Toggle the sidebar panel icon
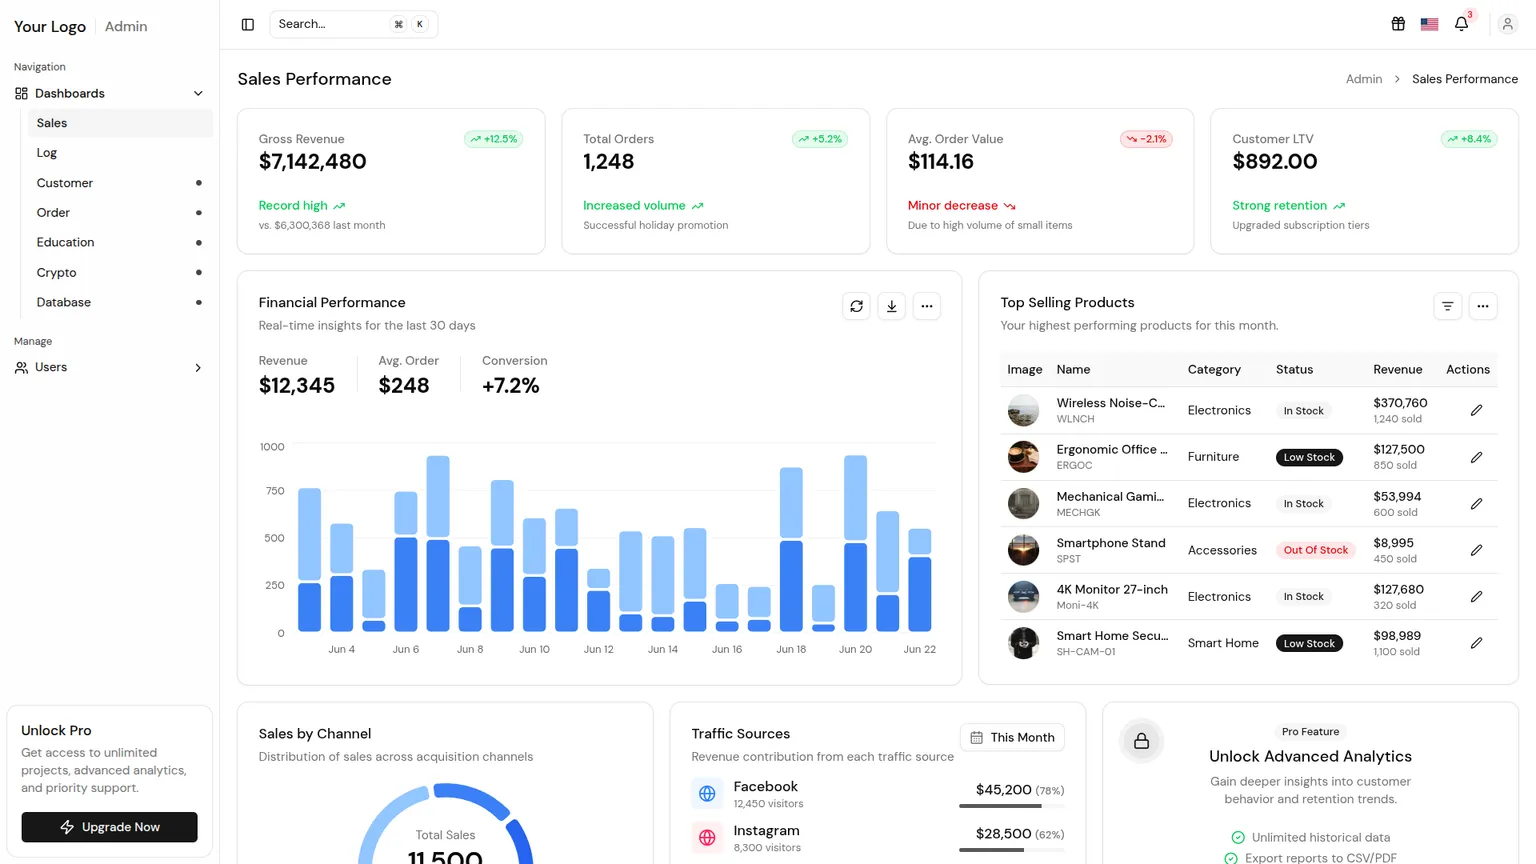The image size is (1536, 864). (x=248, y=24)
